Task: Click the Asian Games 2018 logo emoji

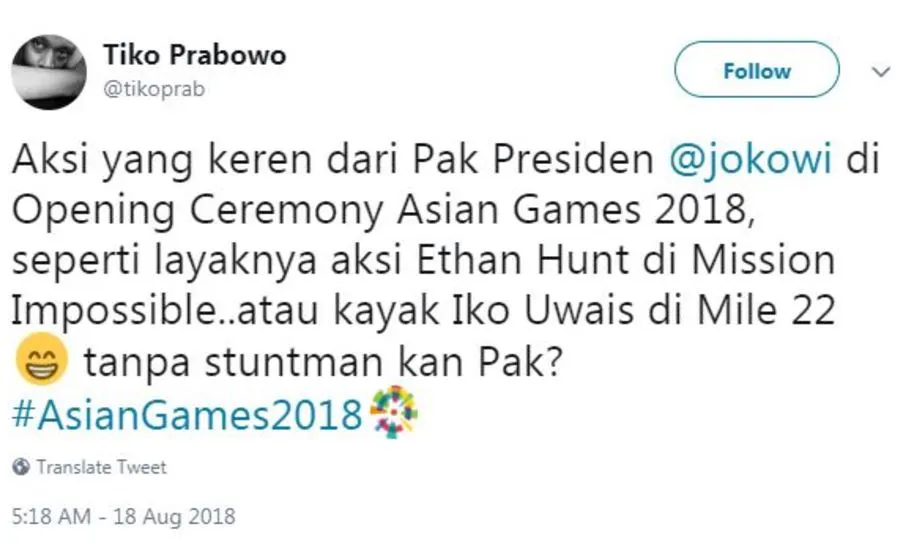Action: (x=394, y=411)
